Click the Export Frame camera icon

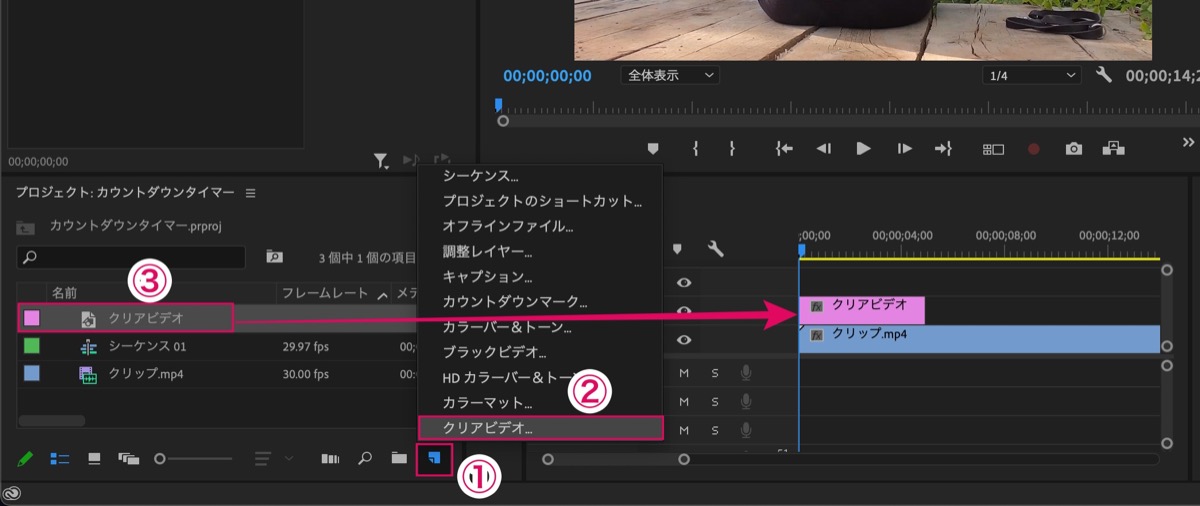(1073, 148)
